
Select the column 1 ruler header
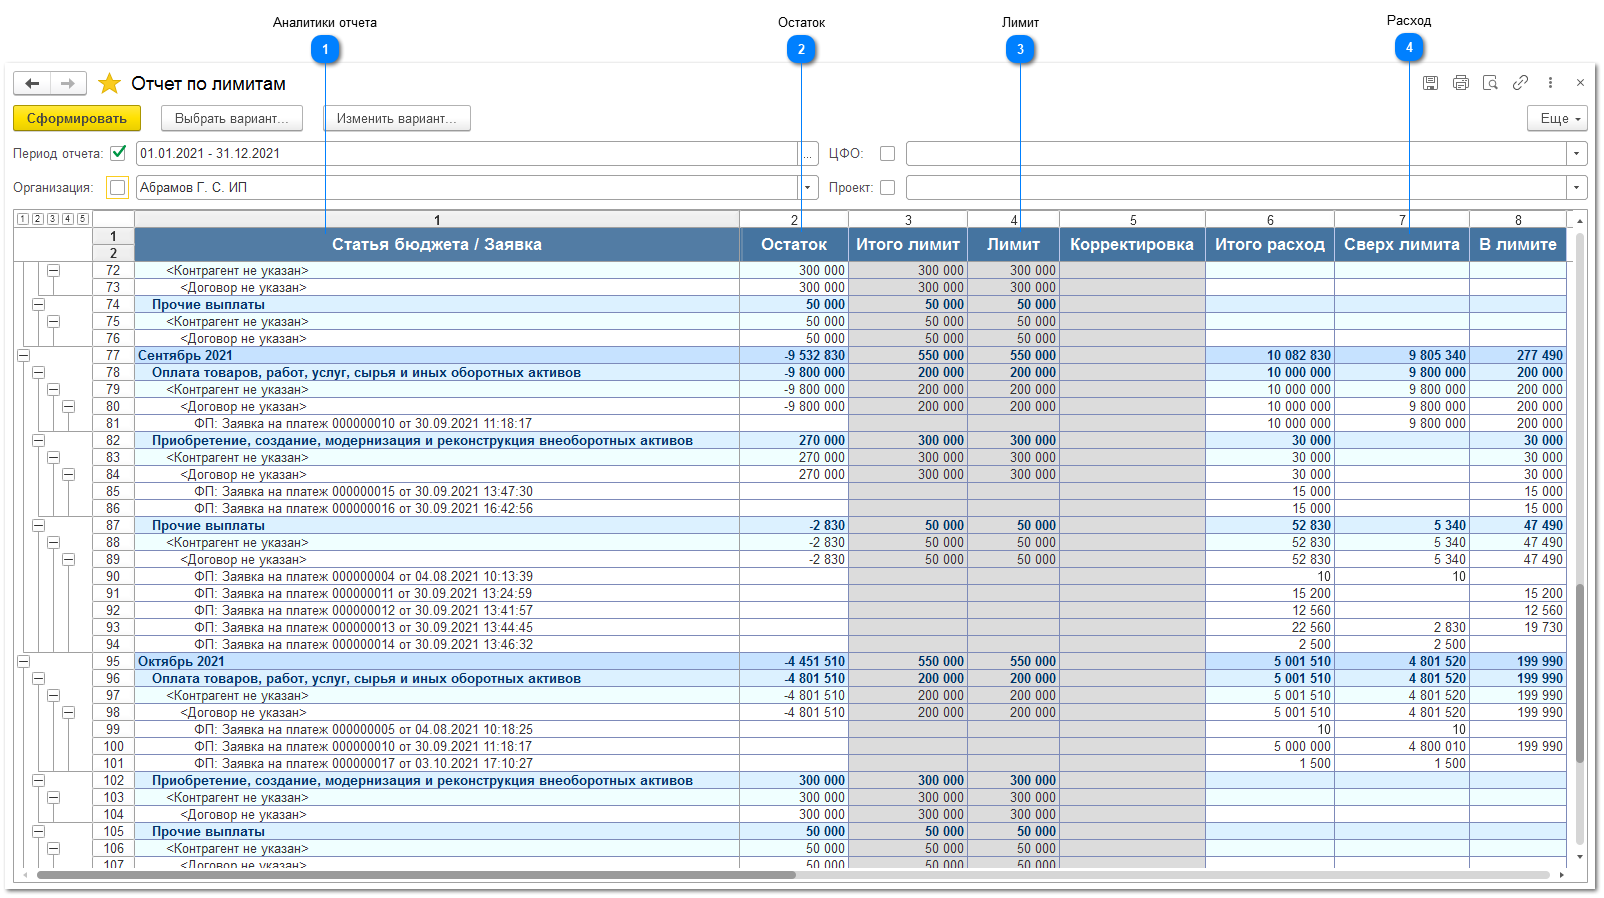coord(437,219)
